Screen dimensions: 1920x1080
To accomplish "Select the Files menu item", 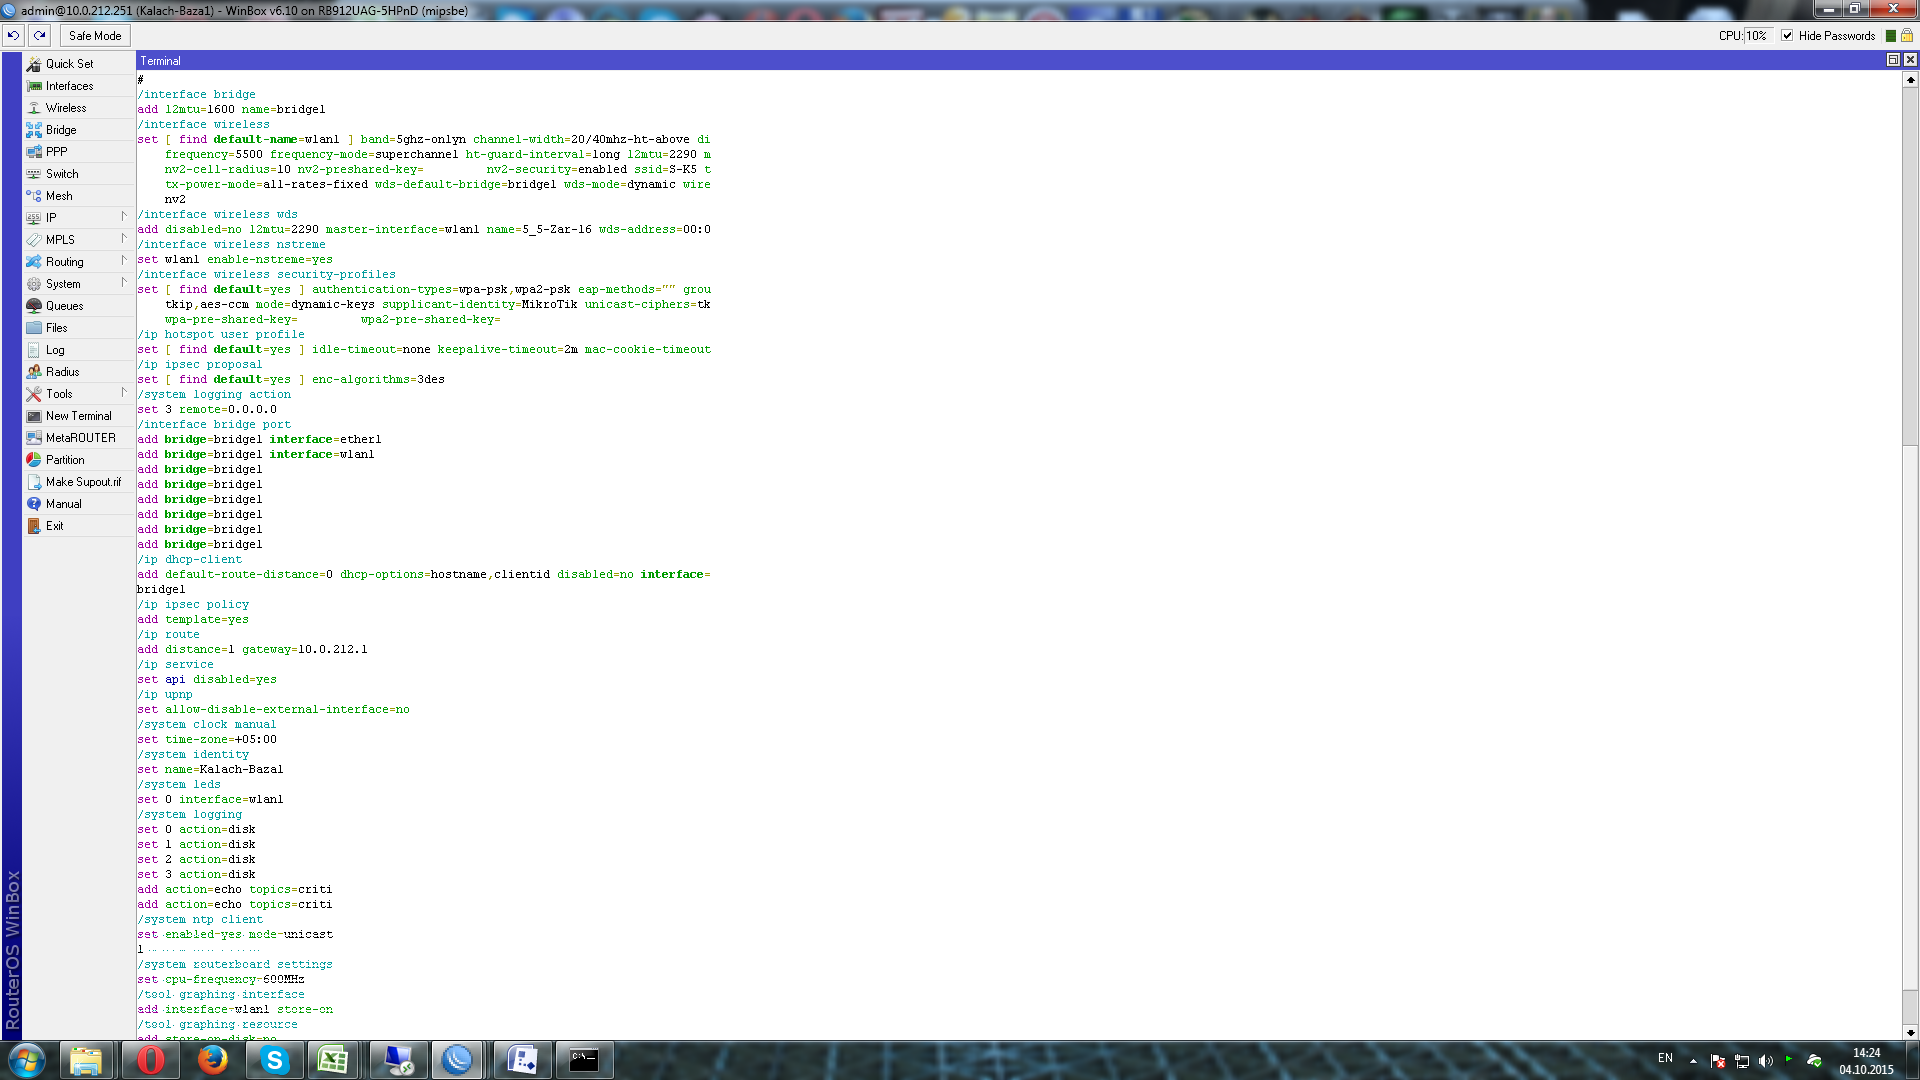I will point(56,328).
